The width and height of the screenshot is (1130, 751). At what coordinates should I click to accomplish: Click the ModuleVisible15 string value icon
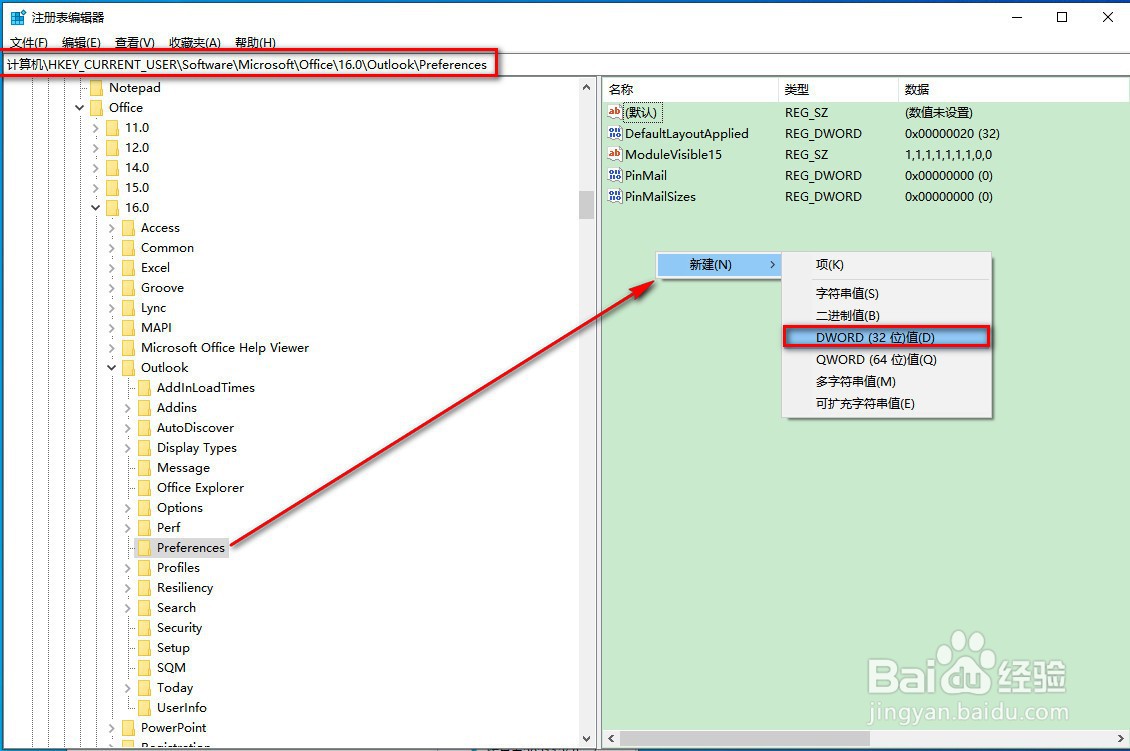coord(615,154)
